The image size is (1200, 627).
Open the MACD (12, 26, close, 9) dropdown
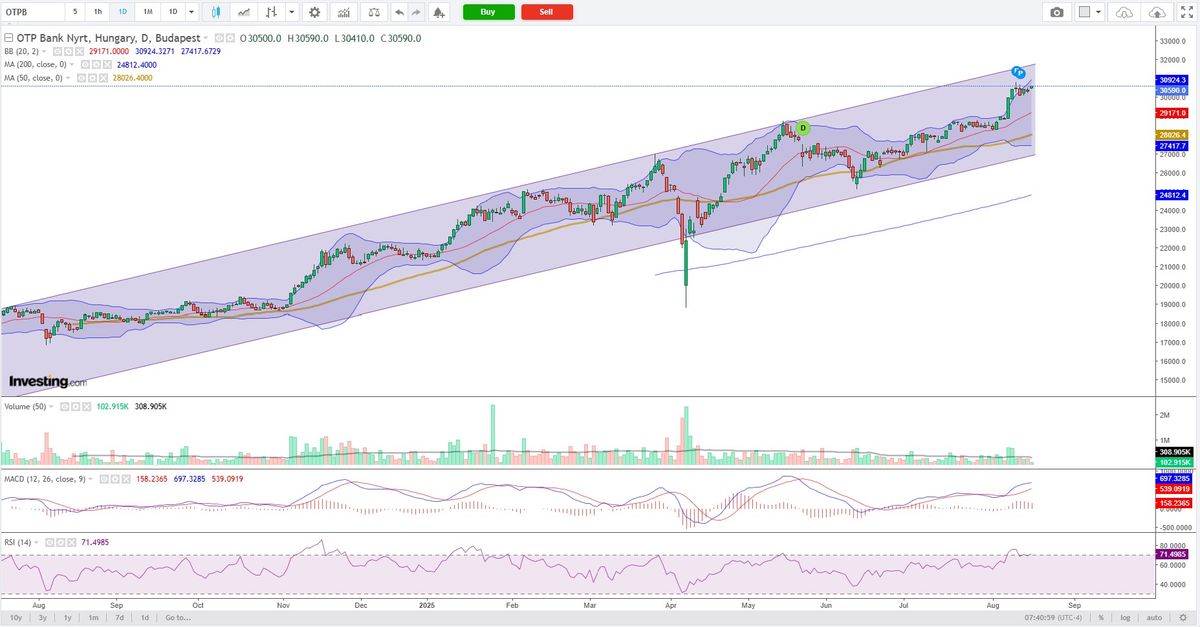92,479
